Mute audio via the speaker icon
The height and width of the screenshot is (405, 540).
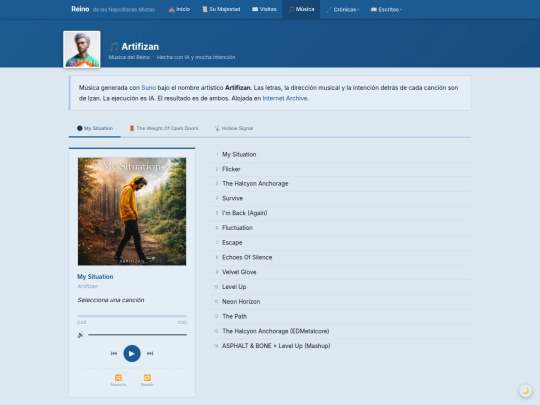pos(81,335)
